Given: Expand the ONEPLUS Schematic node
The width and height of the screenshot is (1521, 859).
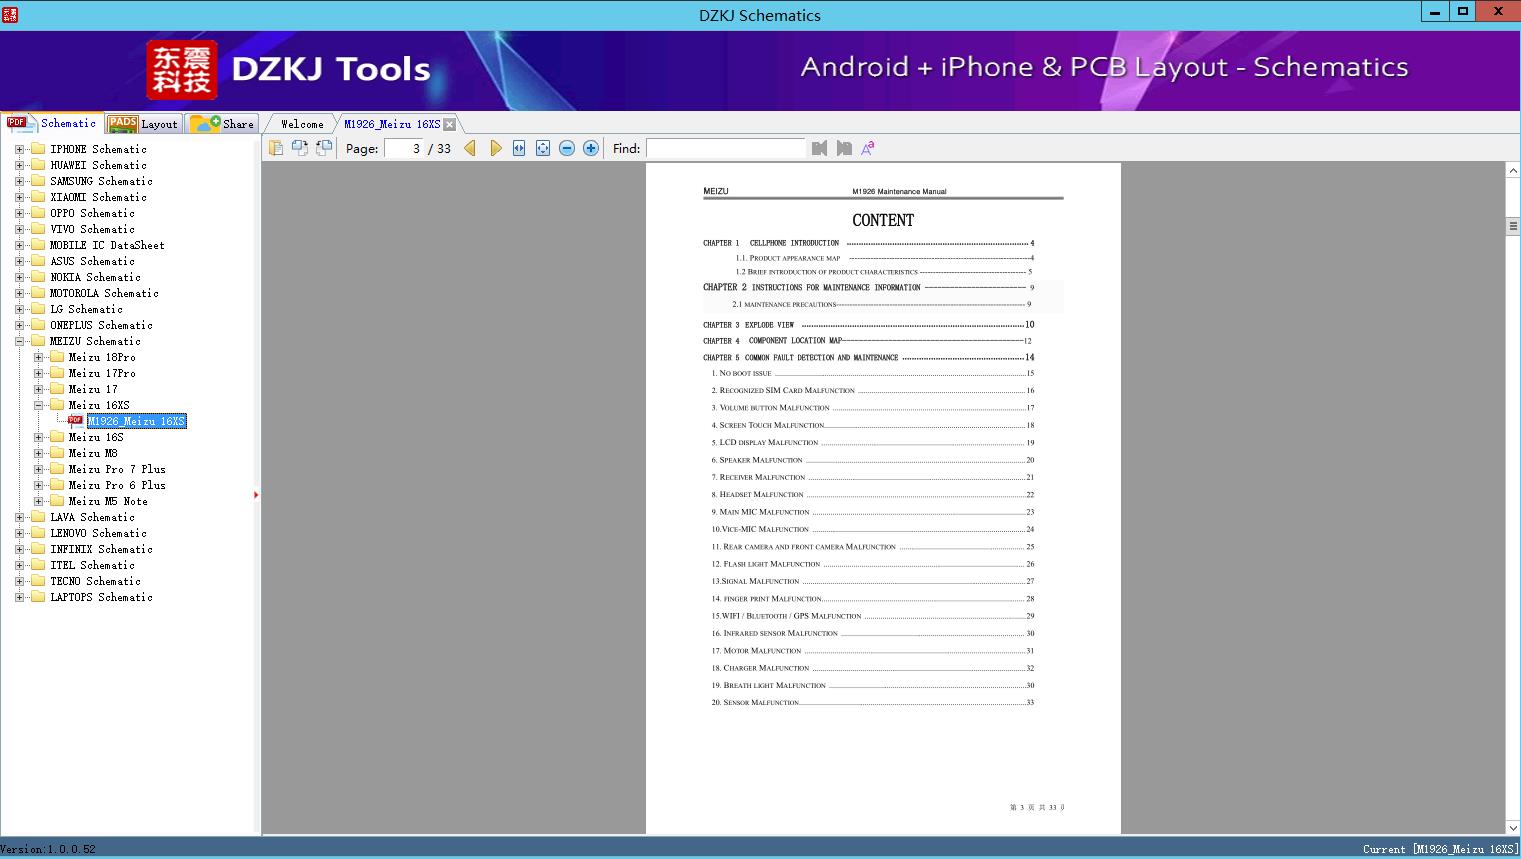Looking at the screenshot, I should pos(19,325).
